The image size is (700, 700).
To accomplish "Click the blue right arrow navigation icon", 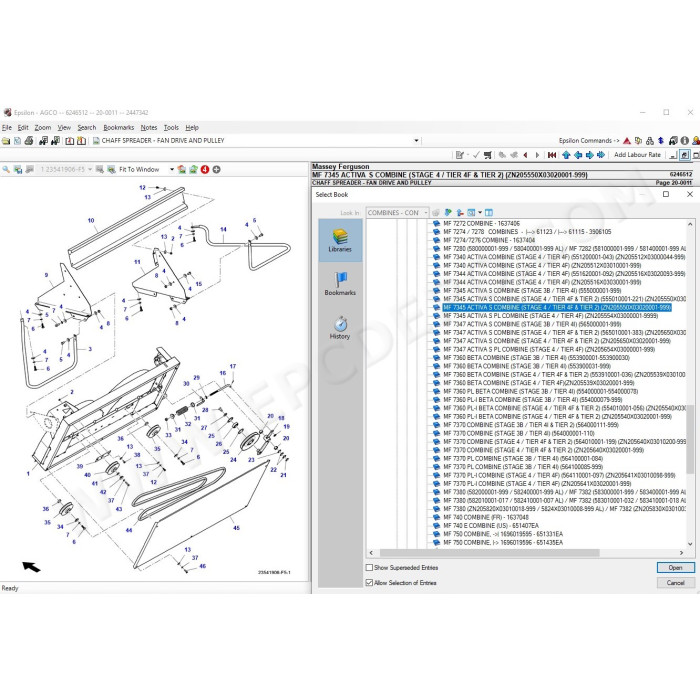I will [590, 155].
